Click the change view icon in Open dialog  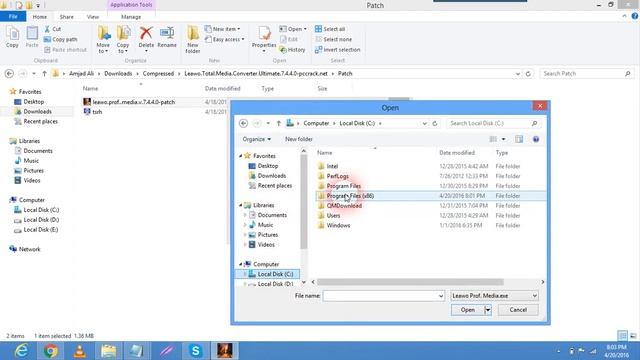(493, 139)
